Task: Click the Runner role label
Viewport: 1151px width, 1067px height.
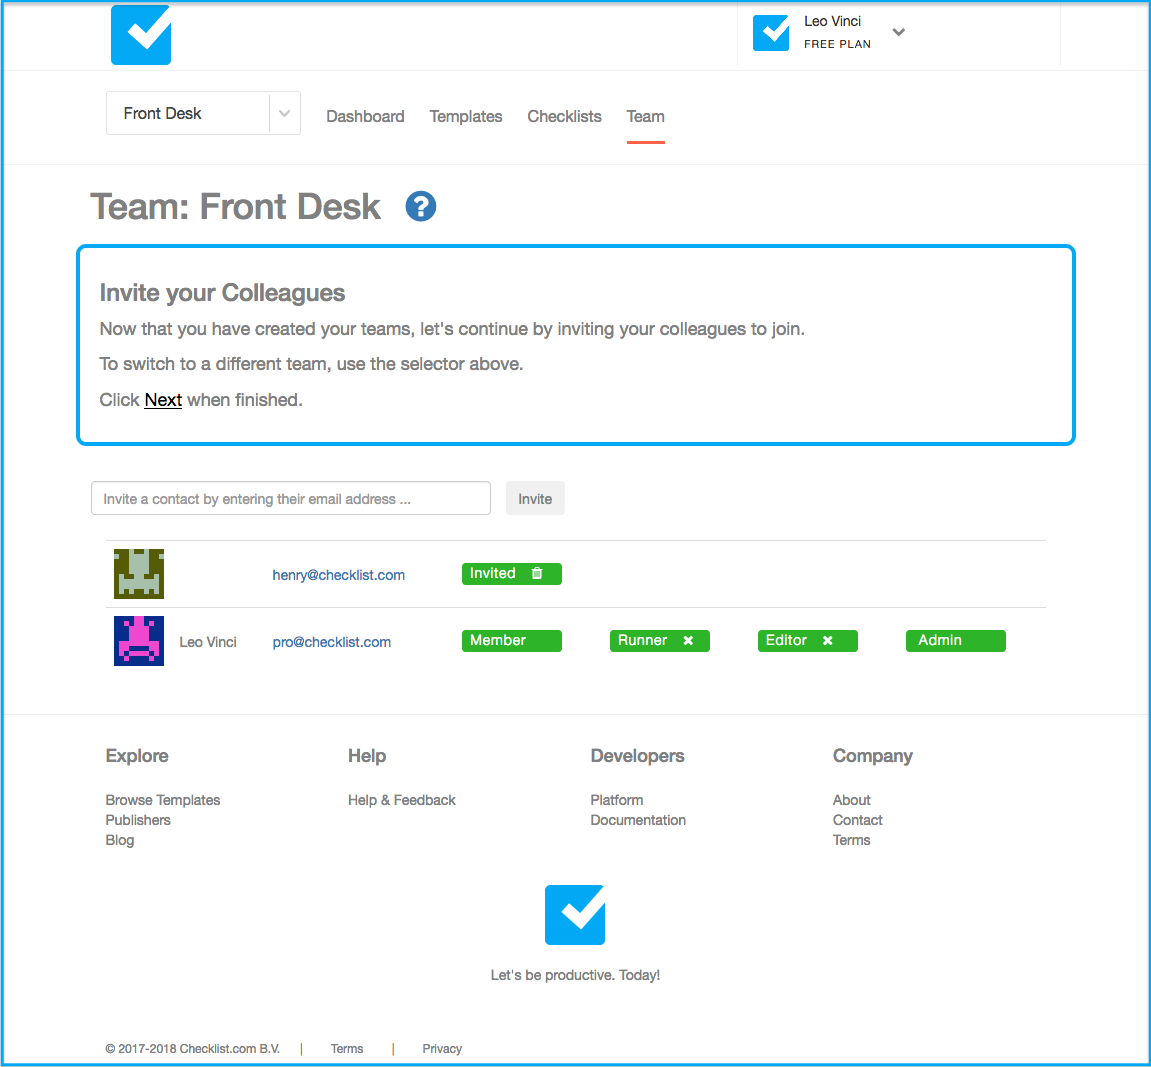Action: click(642, 641)
